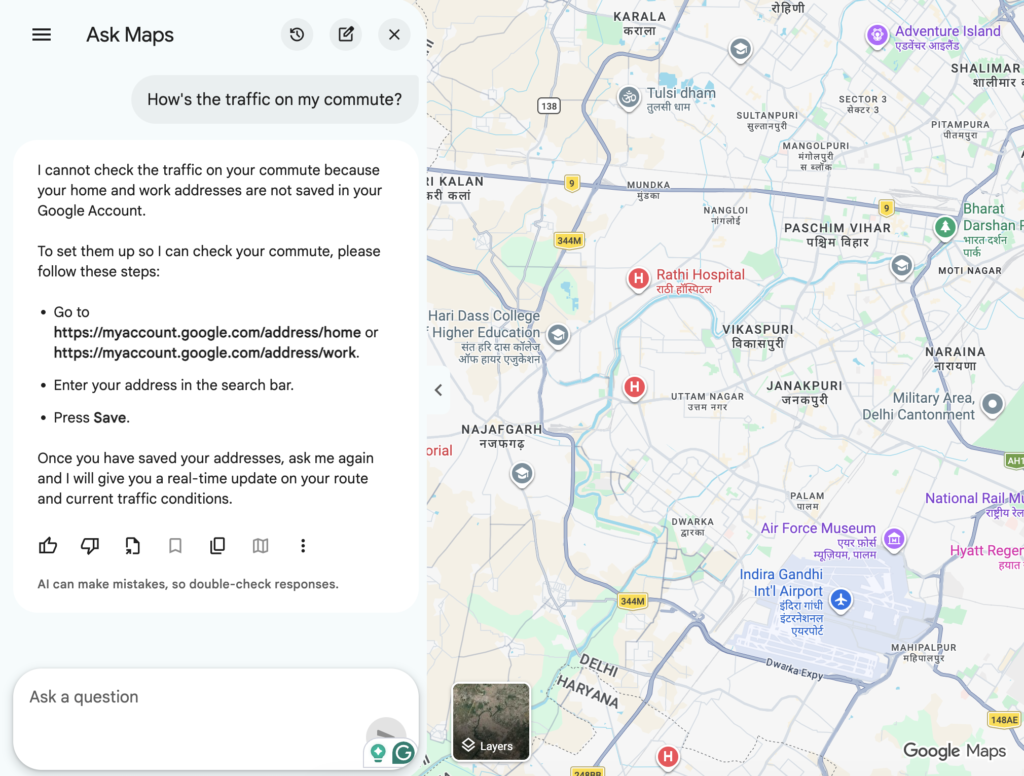Viewport: 1024px width, 776px height.
Task: Click the Dwarka map label
Action: pyautogui.click(x=692, y=526)
